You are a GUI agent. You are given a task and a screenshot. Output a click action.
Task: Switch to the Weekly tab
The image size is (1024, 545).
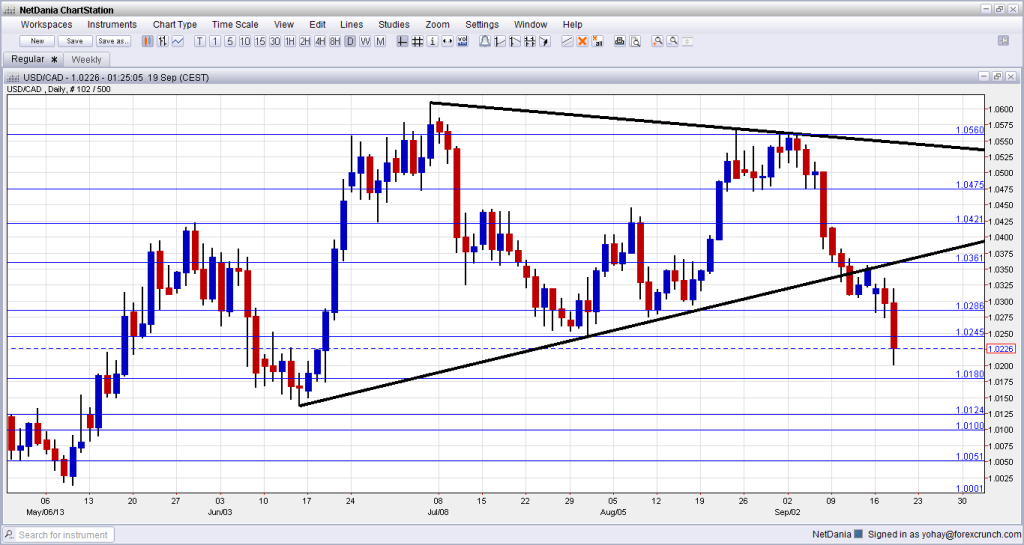(x=87, y=59)
